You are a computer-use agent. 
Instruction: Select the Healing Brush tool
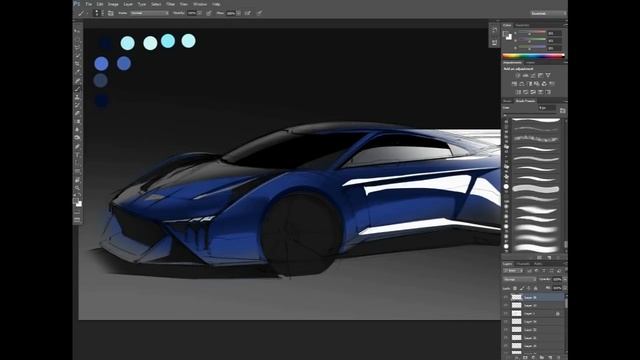click(x=77, y=80)
